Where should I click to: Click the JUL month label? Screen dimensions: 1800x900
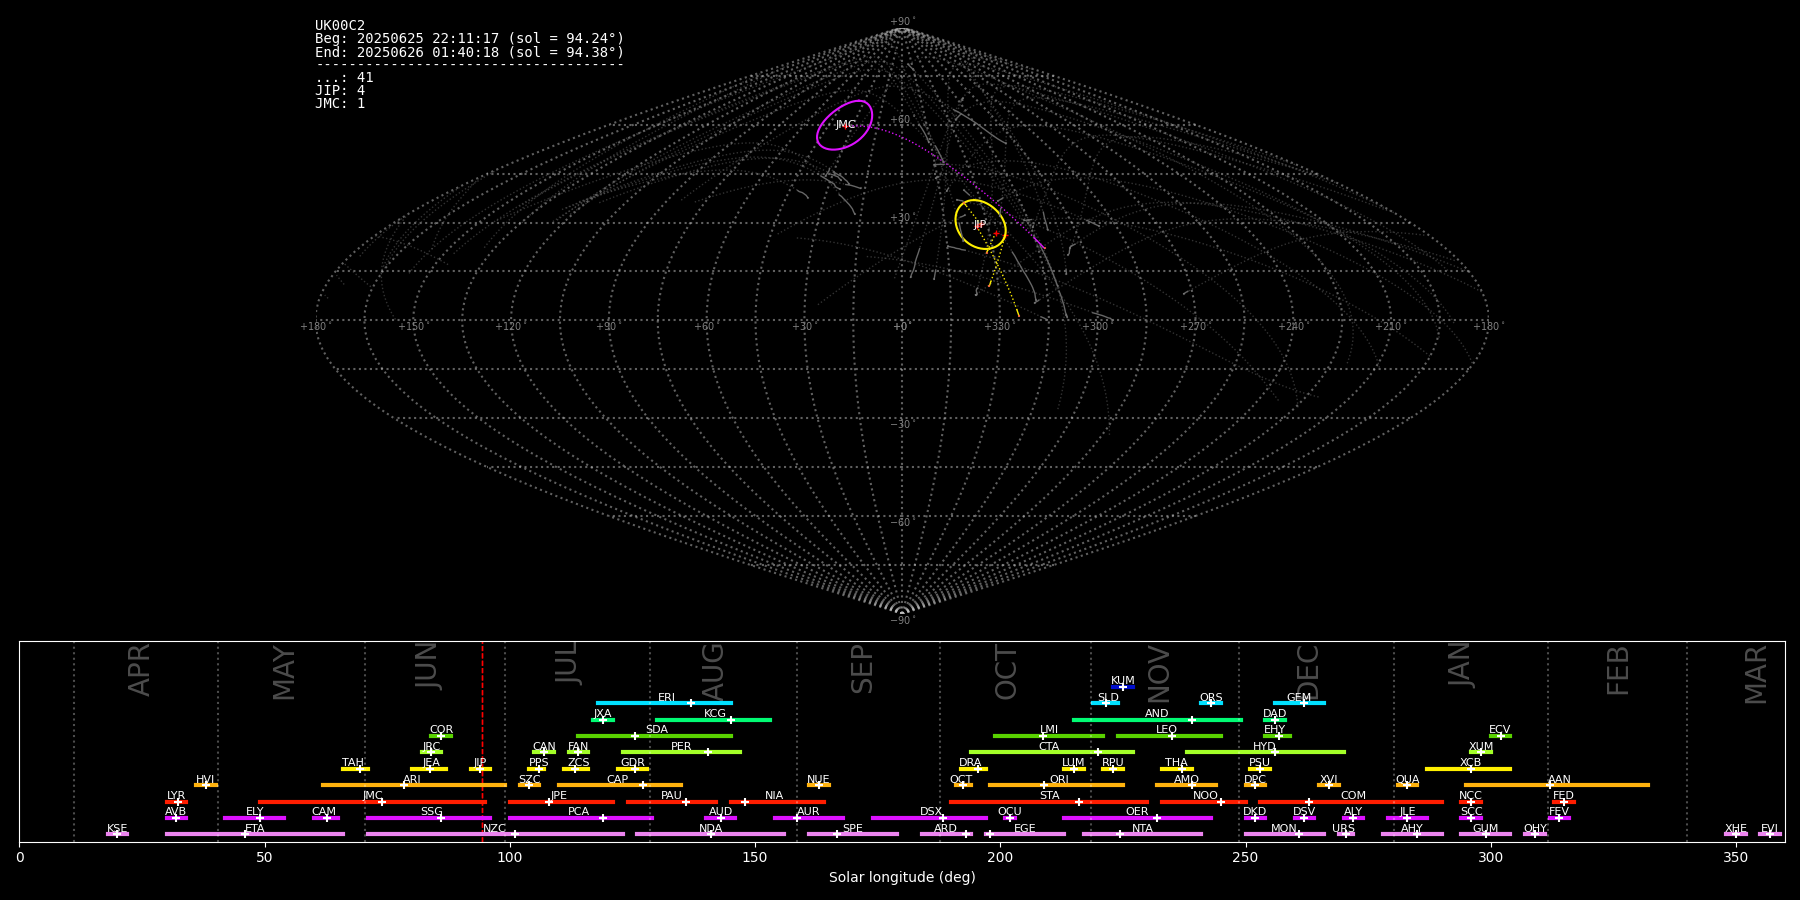[567, 662]
